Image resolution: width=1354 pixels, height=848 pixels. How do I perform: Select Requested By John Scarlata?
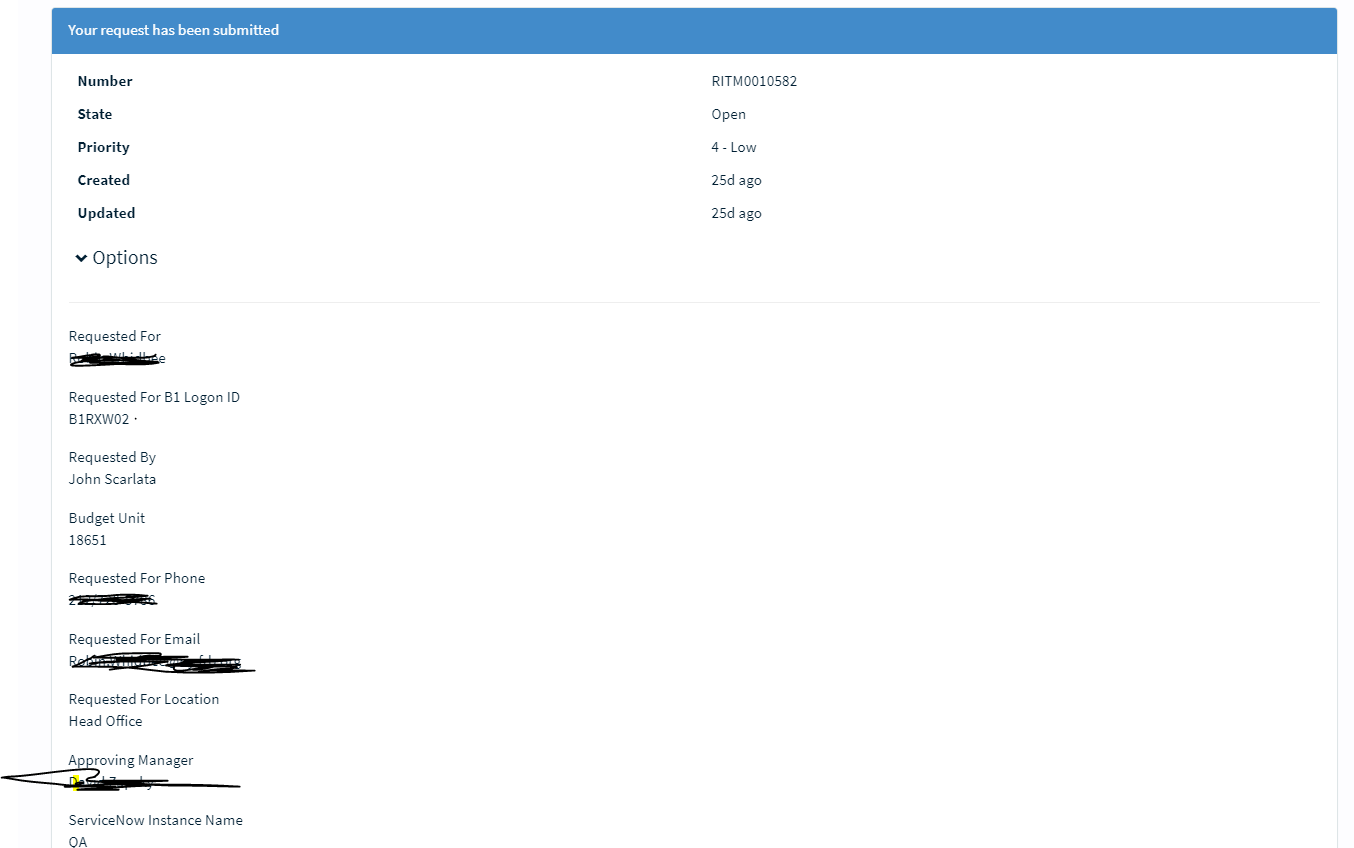[112, 479]
